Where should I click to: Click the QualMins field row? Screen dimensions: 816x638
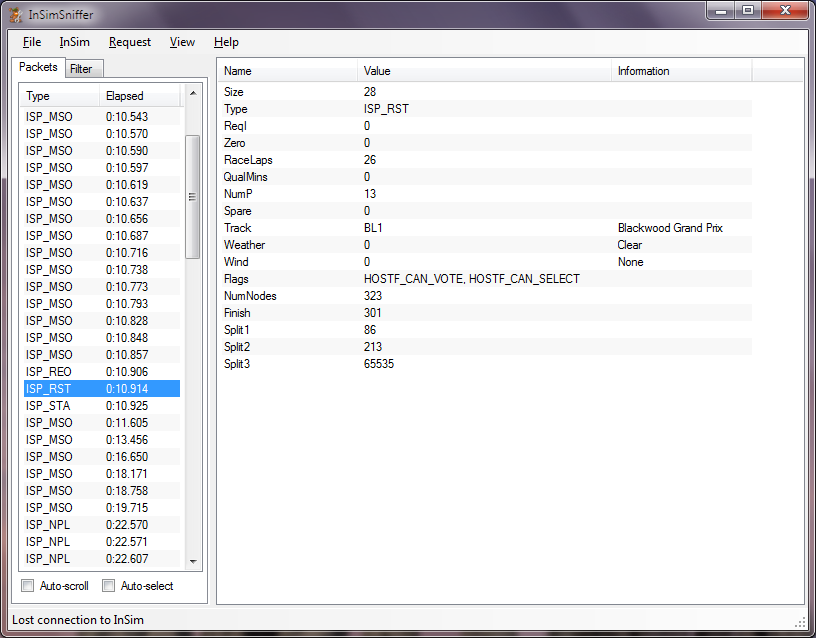tap(486, 177)
